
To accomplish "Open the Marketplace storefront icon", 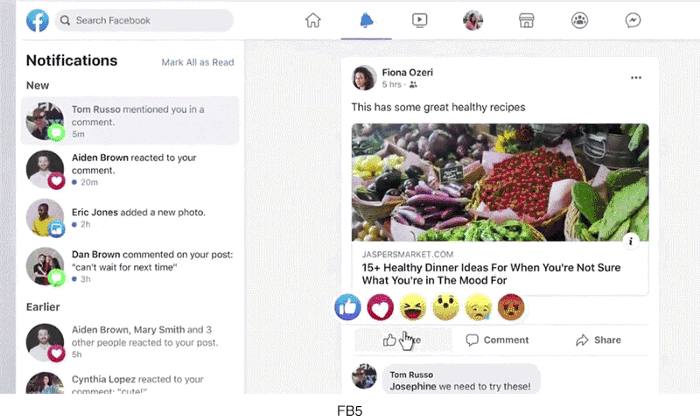I will point(526,21).
